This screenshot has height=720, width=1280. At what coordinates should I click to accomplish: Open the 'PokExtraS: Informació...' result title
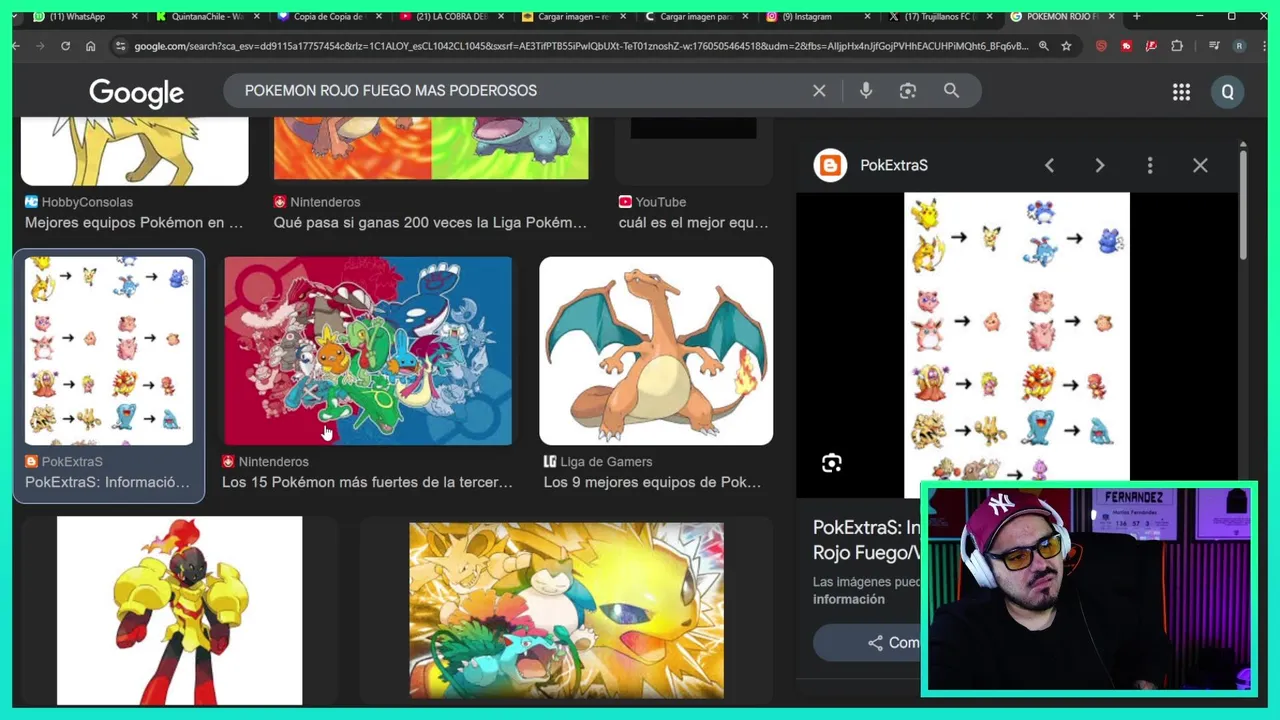click(x=107, y=483)
